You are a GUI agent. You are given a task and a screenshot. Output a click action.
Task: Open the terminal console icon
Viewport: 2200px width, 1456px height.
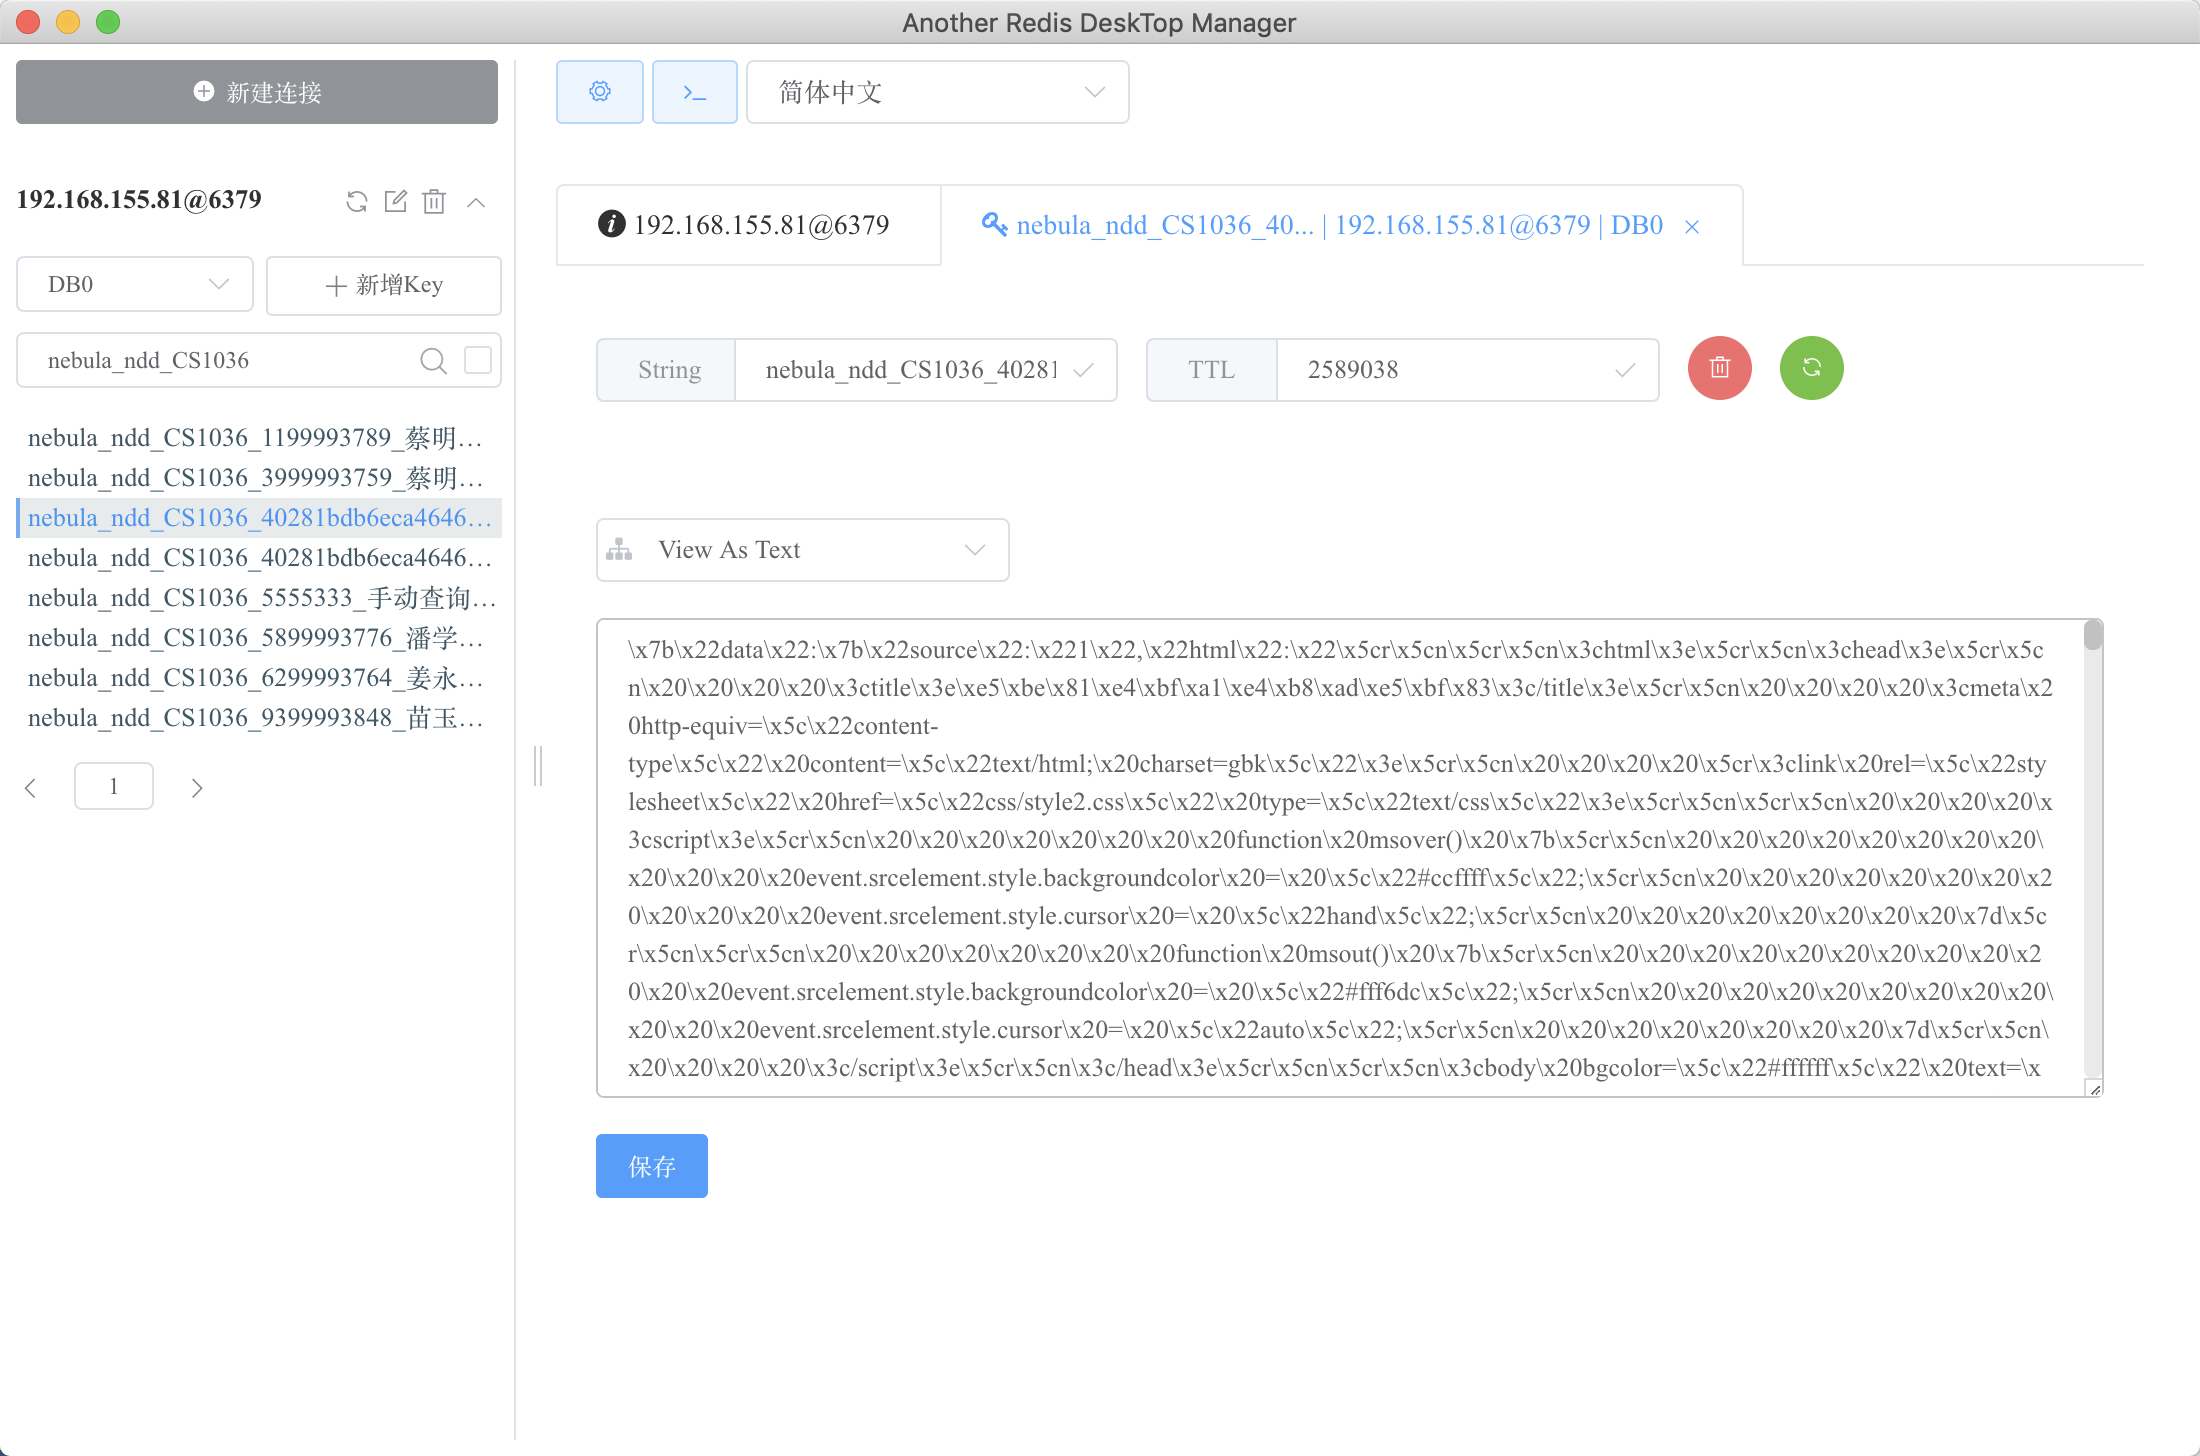[x=695, y=91]
